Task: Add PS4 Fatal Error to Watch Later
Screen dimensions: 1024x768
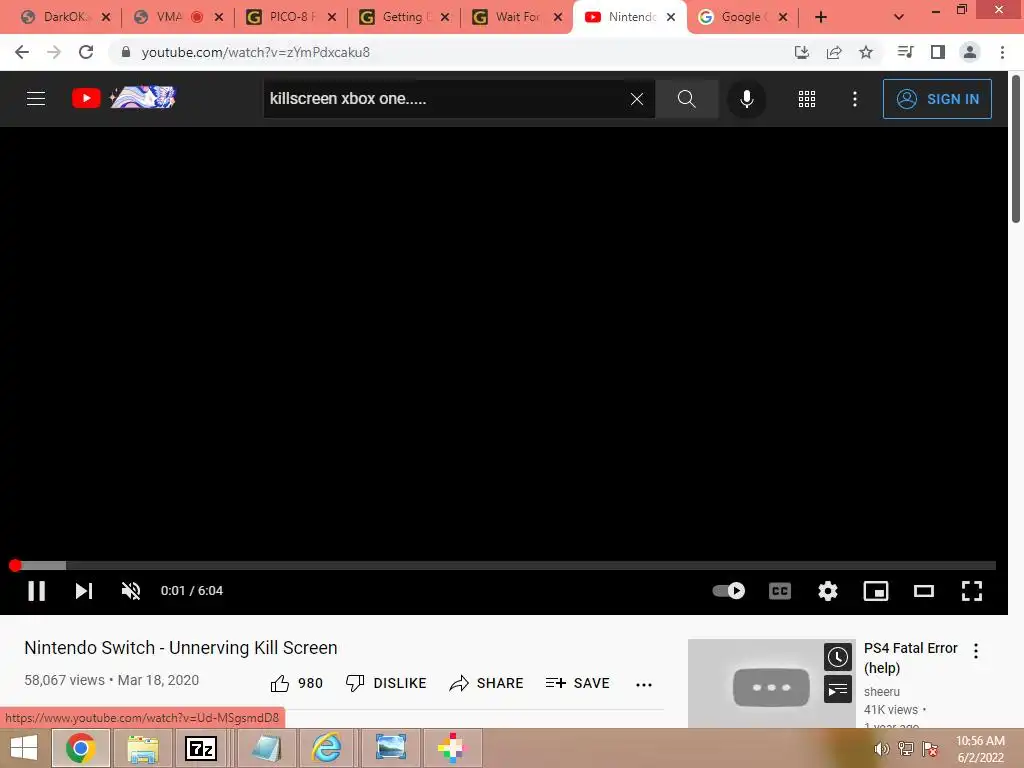Action: [837, 657]
